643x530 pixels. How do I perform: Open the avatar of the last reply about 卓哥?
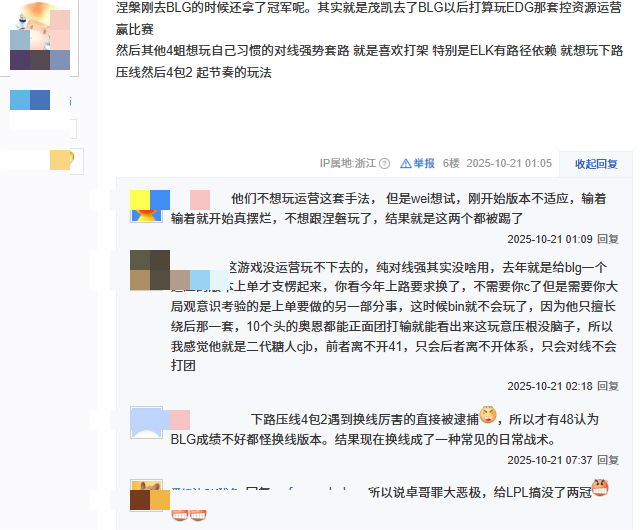146,495
